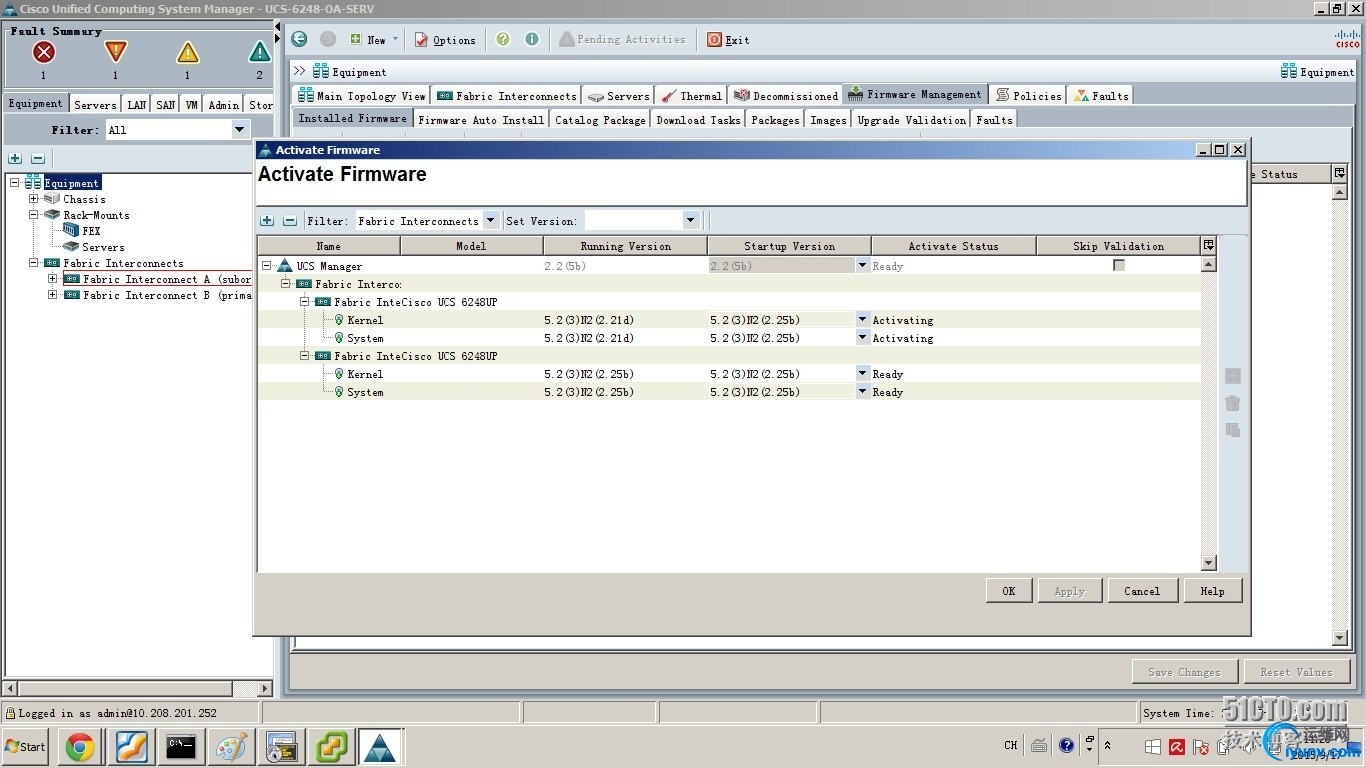Image resolution: width=1366 pixels, height=768 pixels.
Task: Click the firmware table vertical scrollbar down arrow
Action: [1209, 563]
